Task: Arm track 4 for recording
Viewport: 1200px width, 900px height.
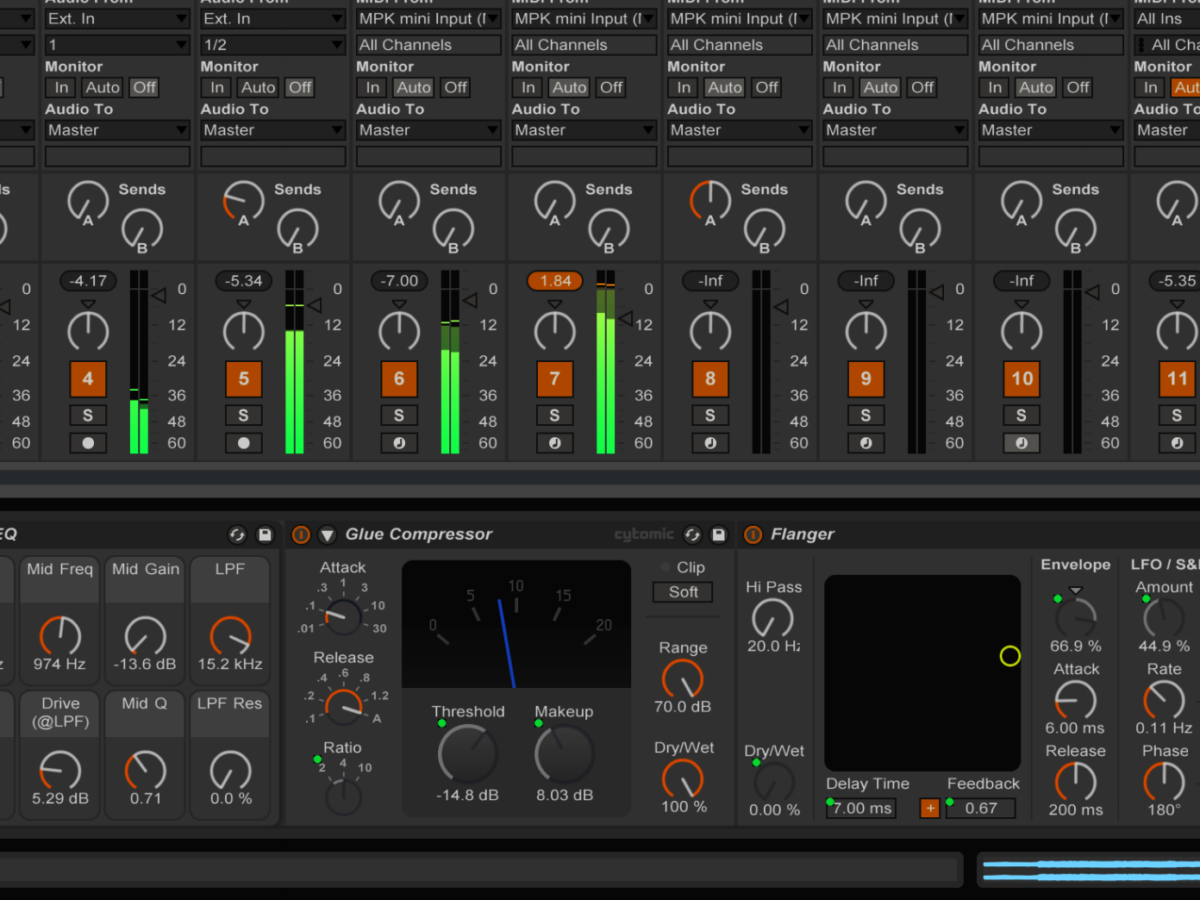Action: (x=88, y=443)
